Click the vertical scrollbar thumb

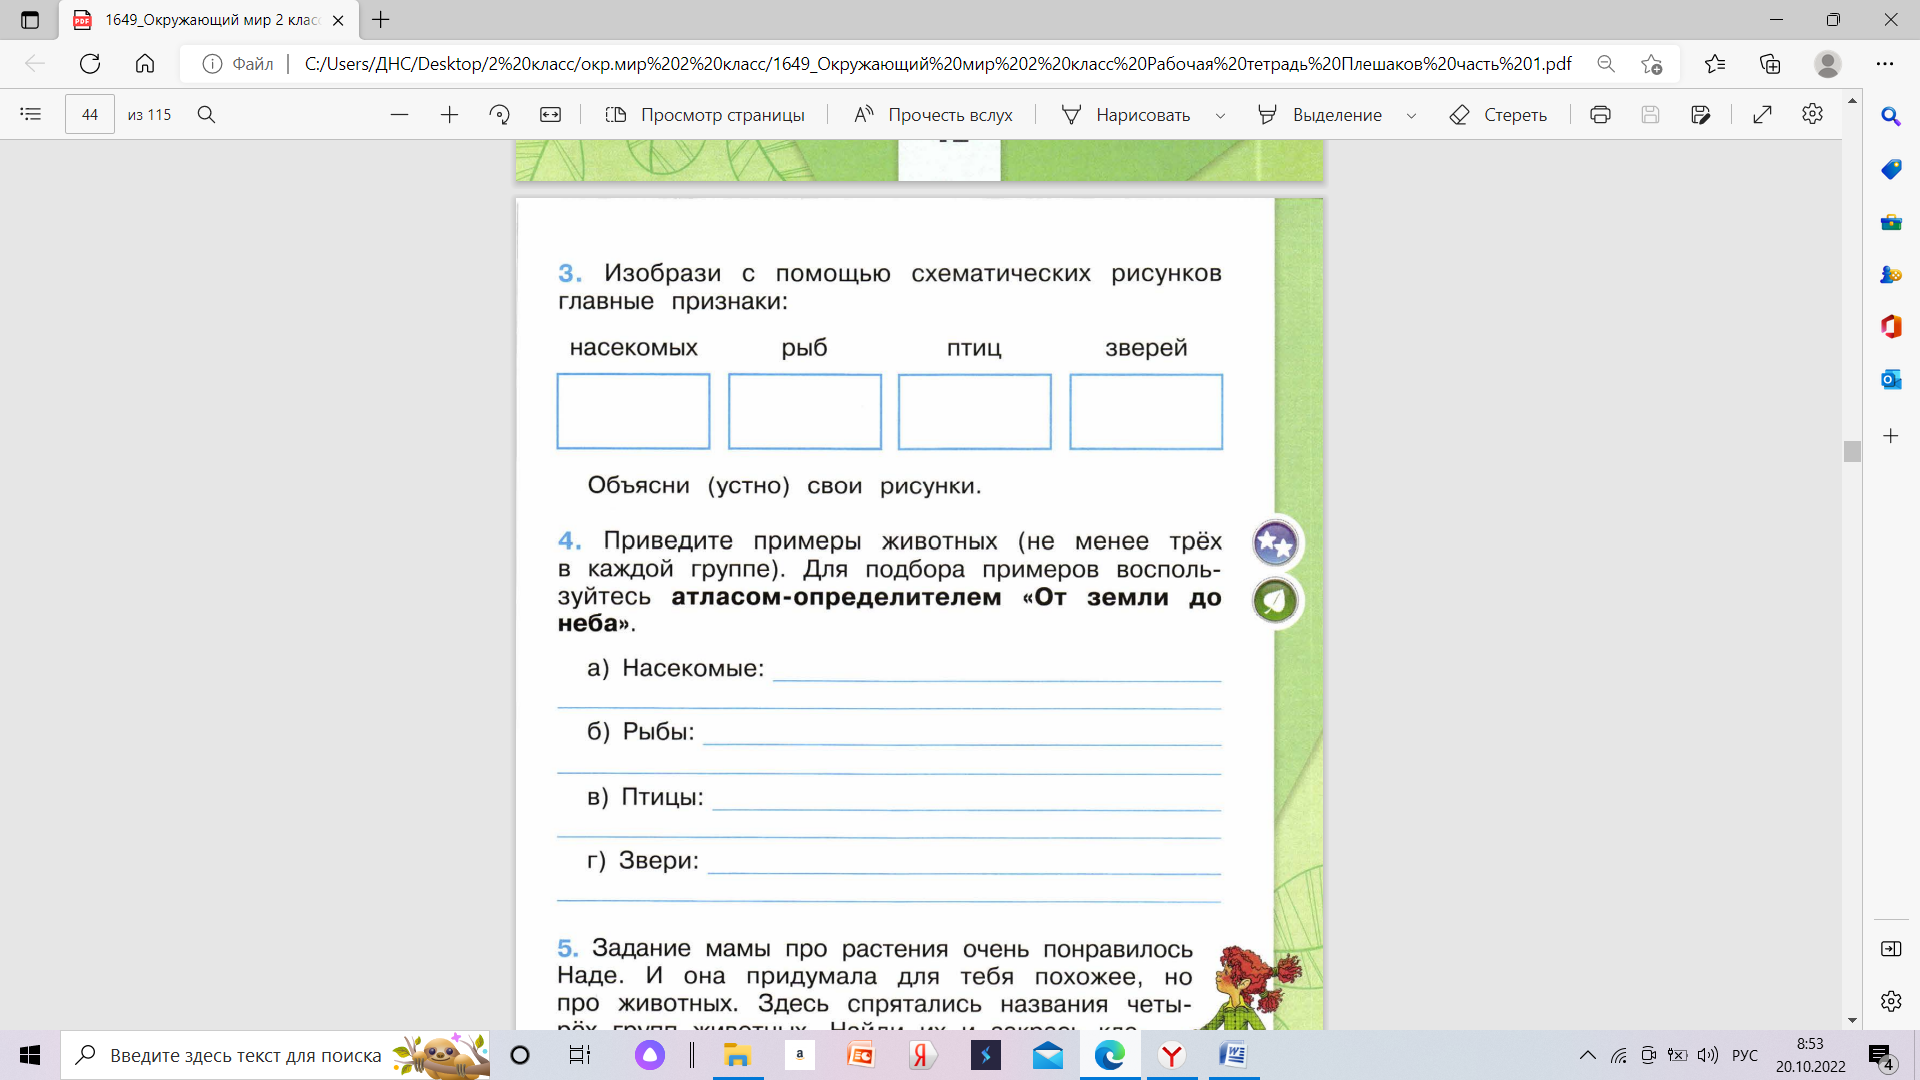tap(1852, 451)
